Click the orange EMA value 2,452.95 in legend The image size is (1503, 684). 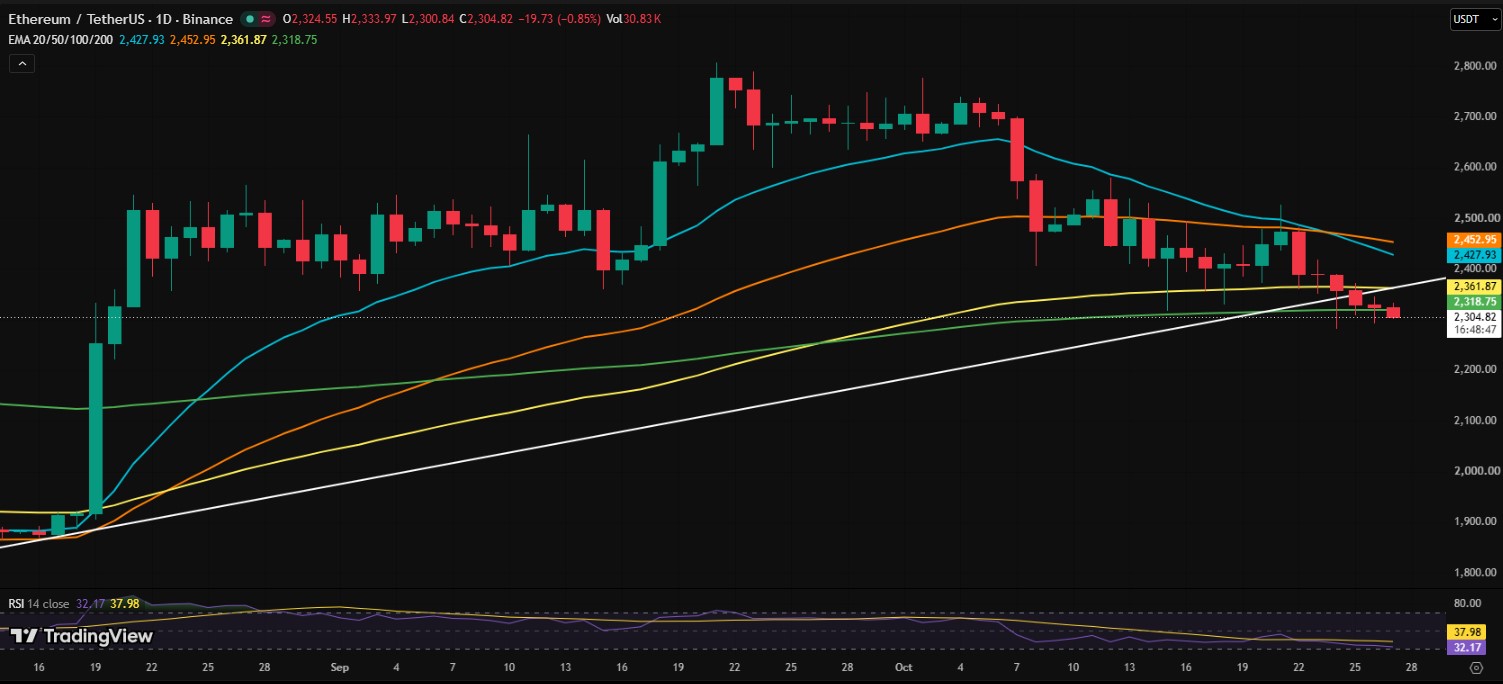pos(191,40)
